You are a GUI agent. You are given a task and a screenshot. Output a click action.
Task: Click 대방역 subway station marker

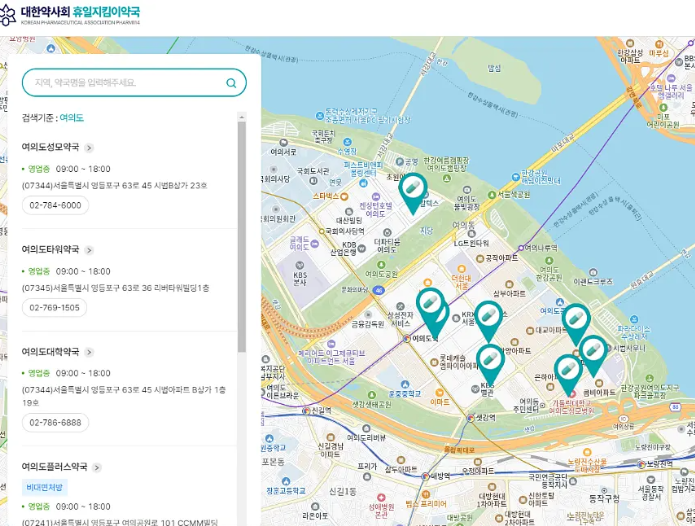(426, 476)
